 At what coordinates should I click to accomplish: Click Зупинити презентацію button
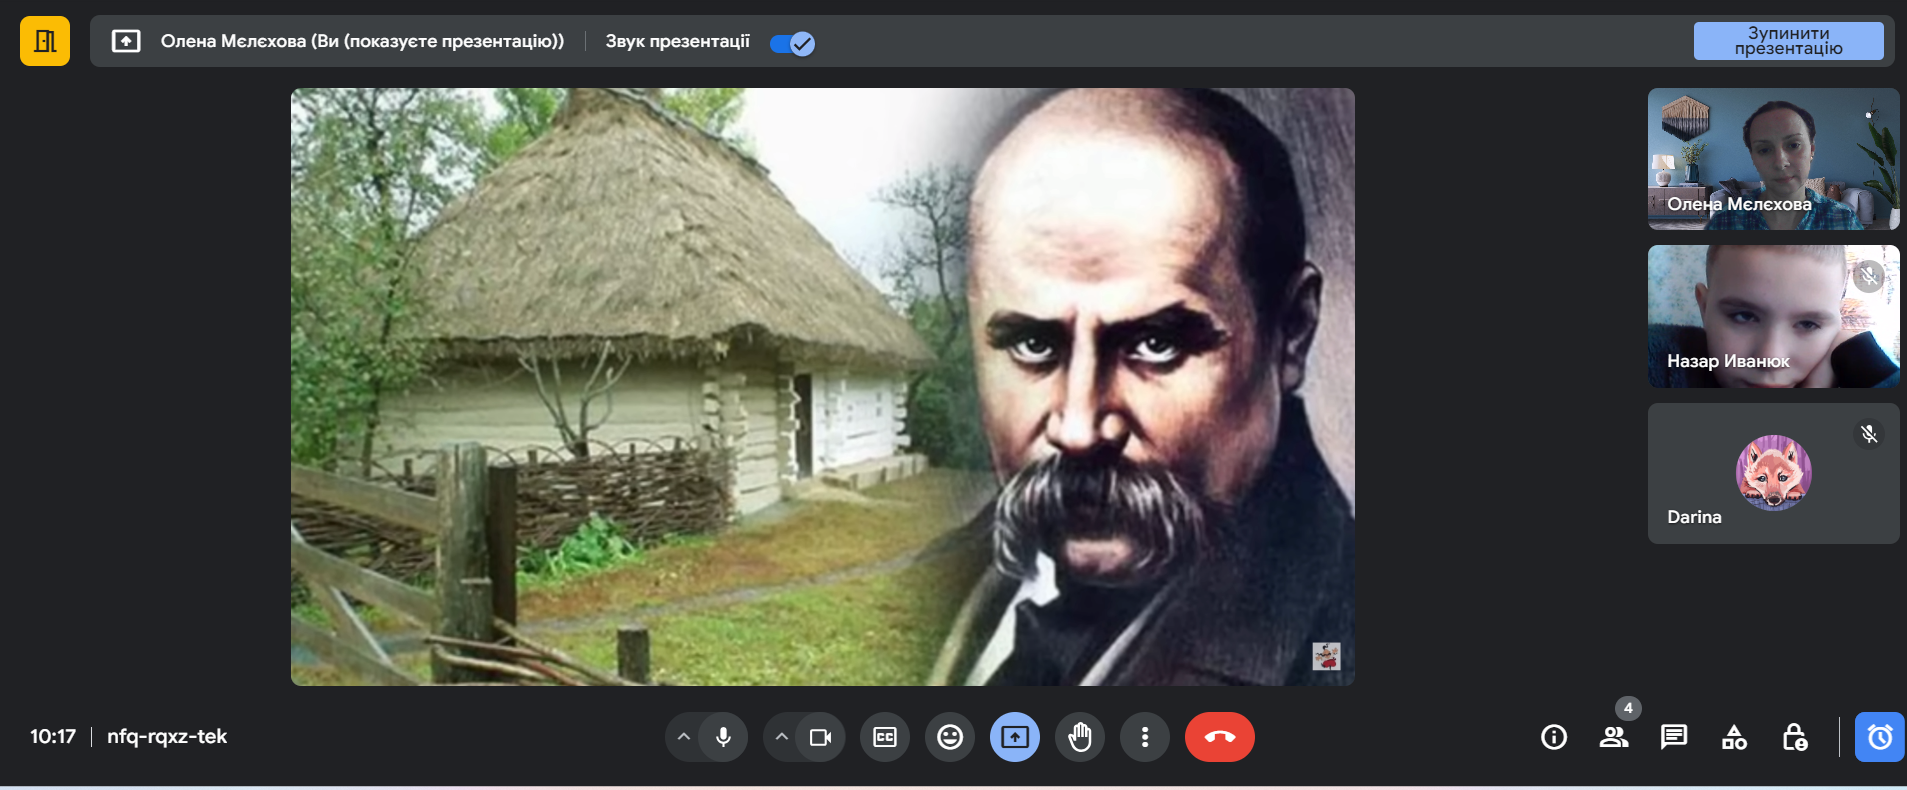1787,41
